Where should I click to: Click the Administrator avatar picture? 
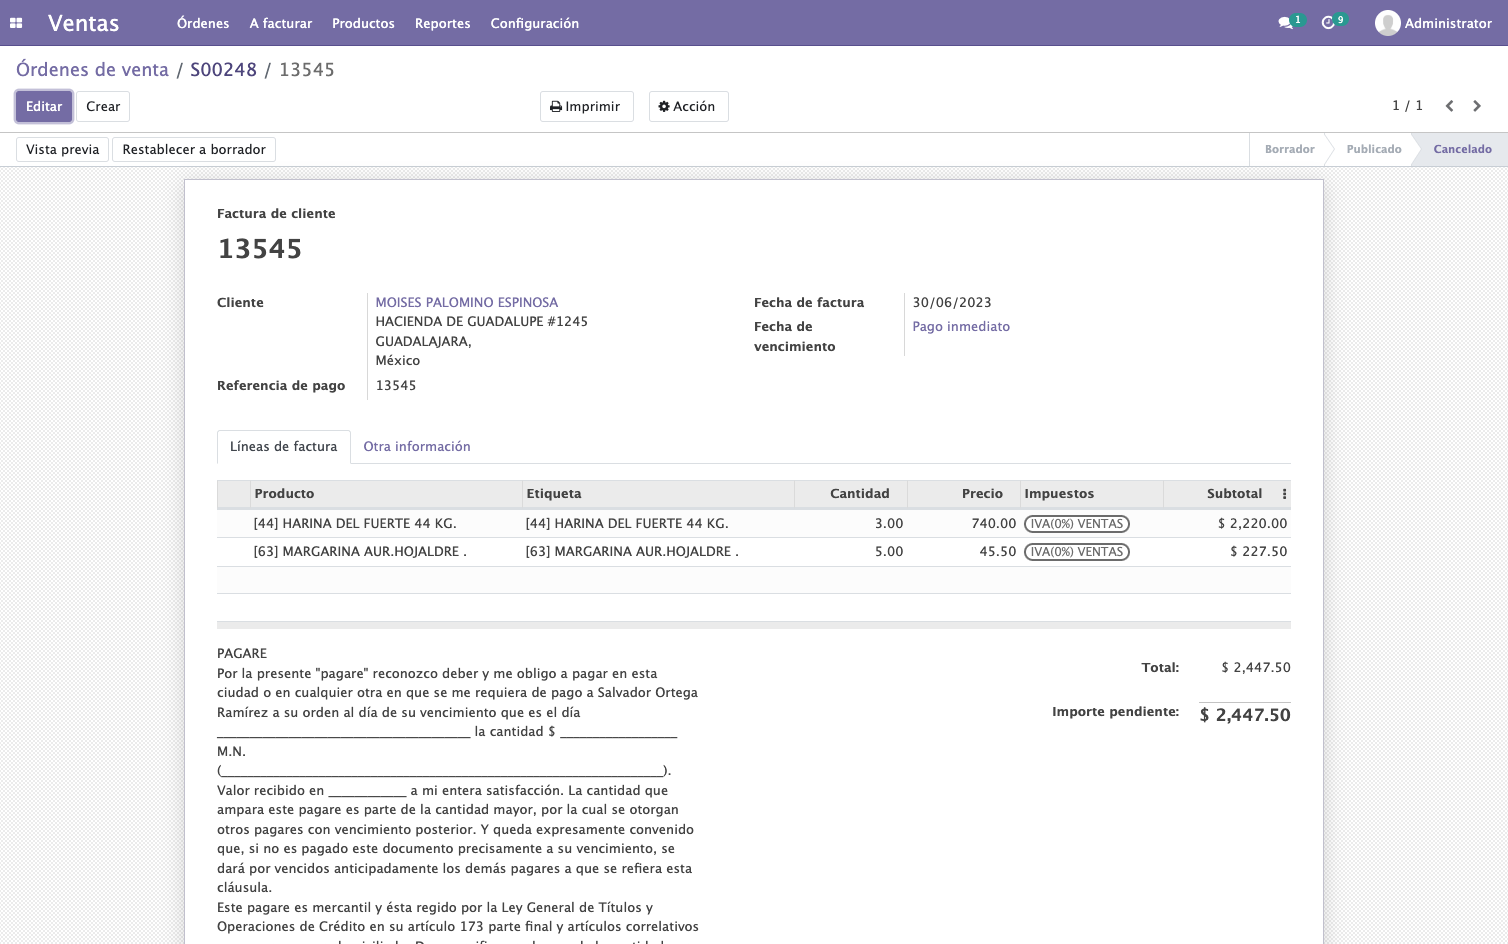1387,23
